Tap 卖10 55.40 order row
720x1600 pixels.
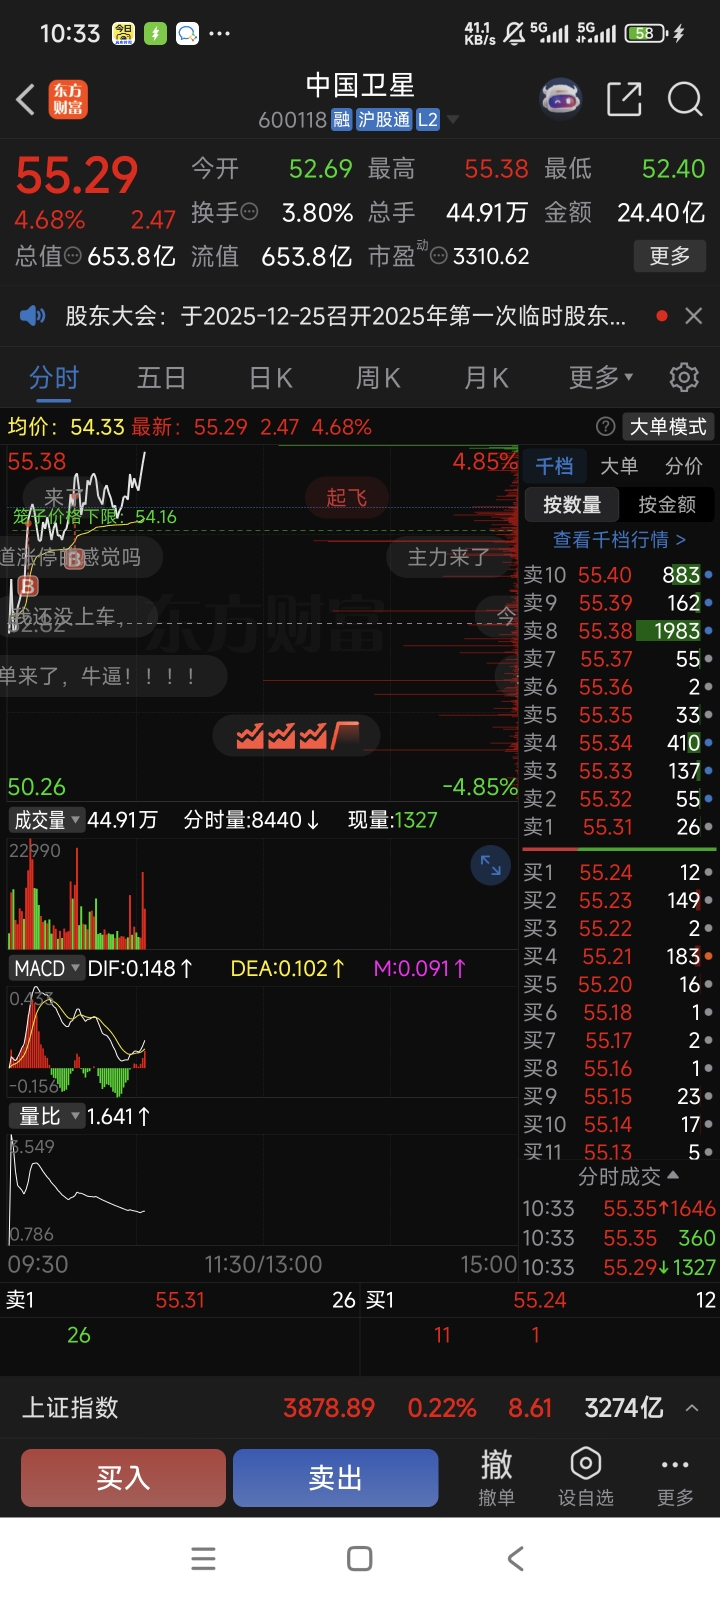(619, 575)
